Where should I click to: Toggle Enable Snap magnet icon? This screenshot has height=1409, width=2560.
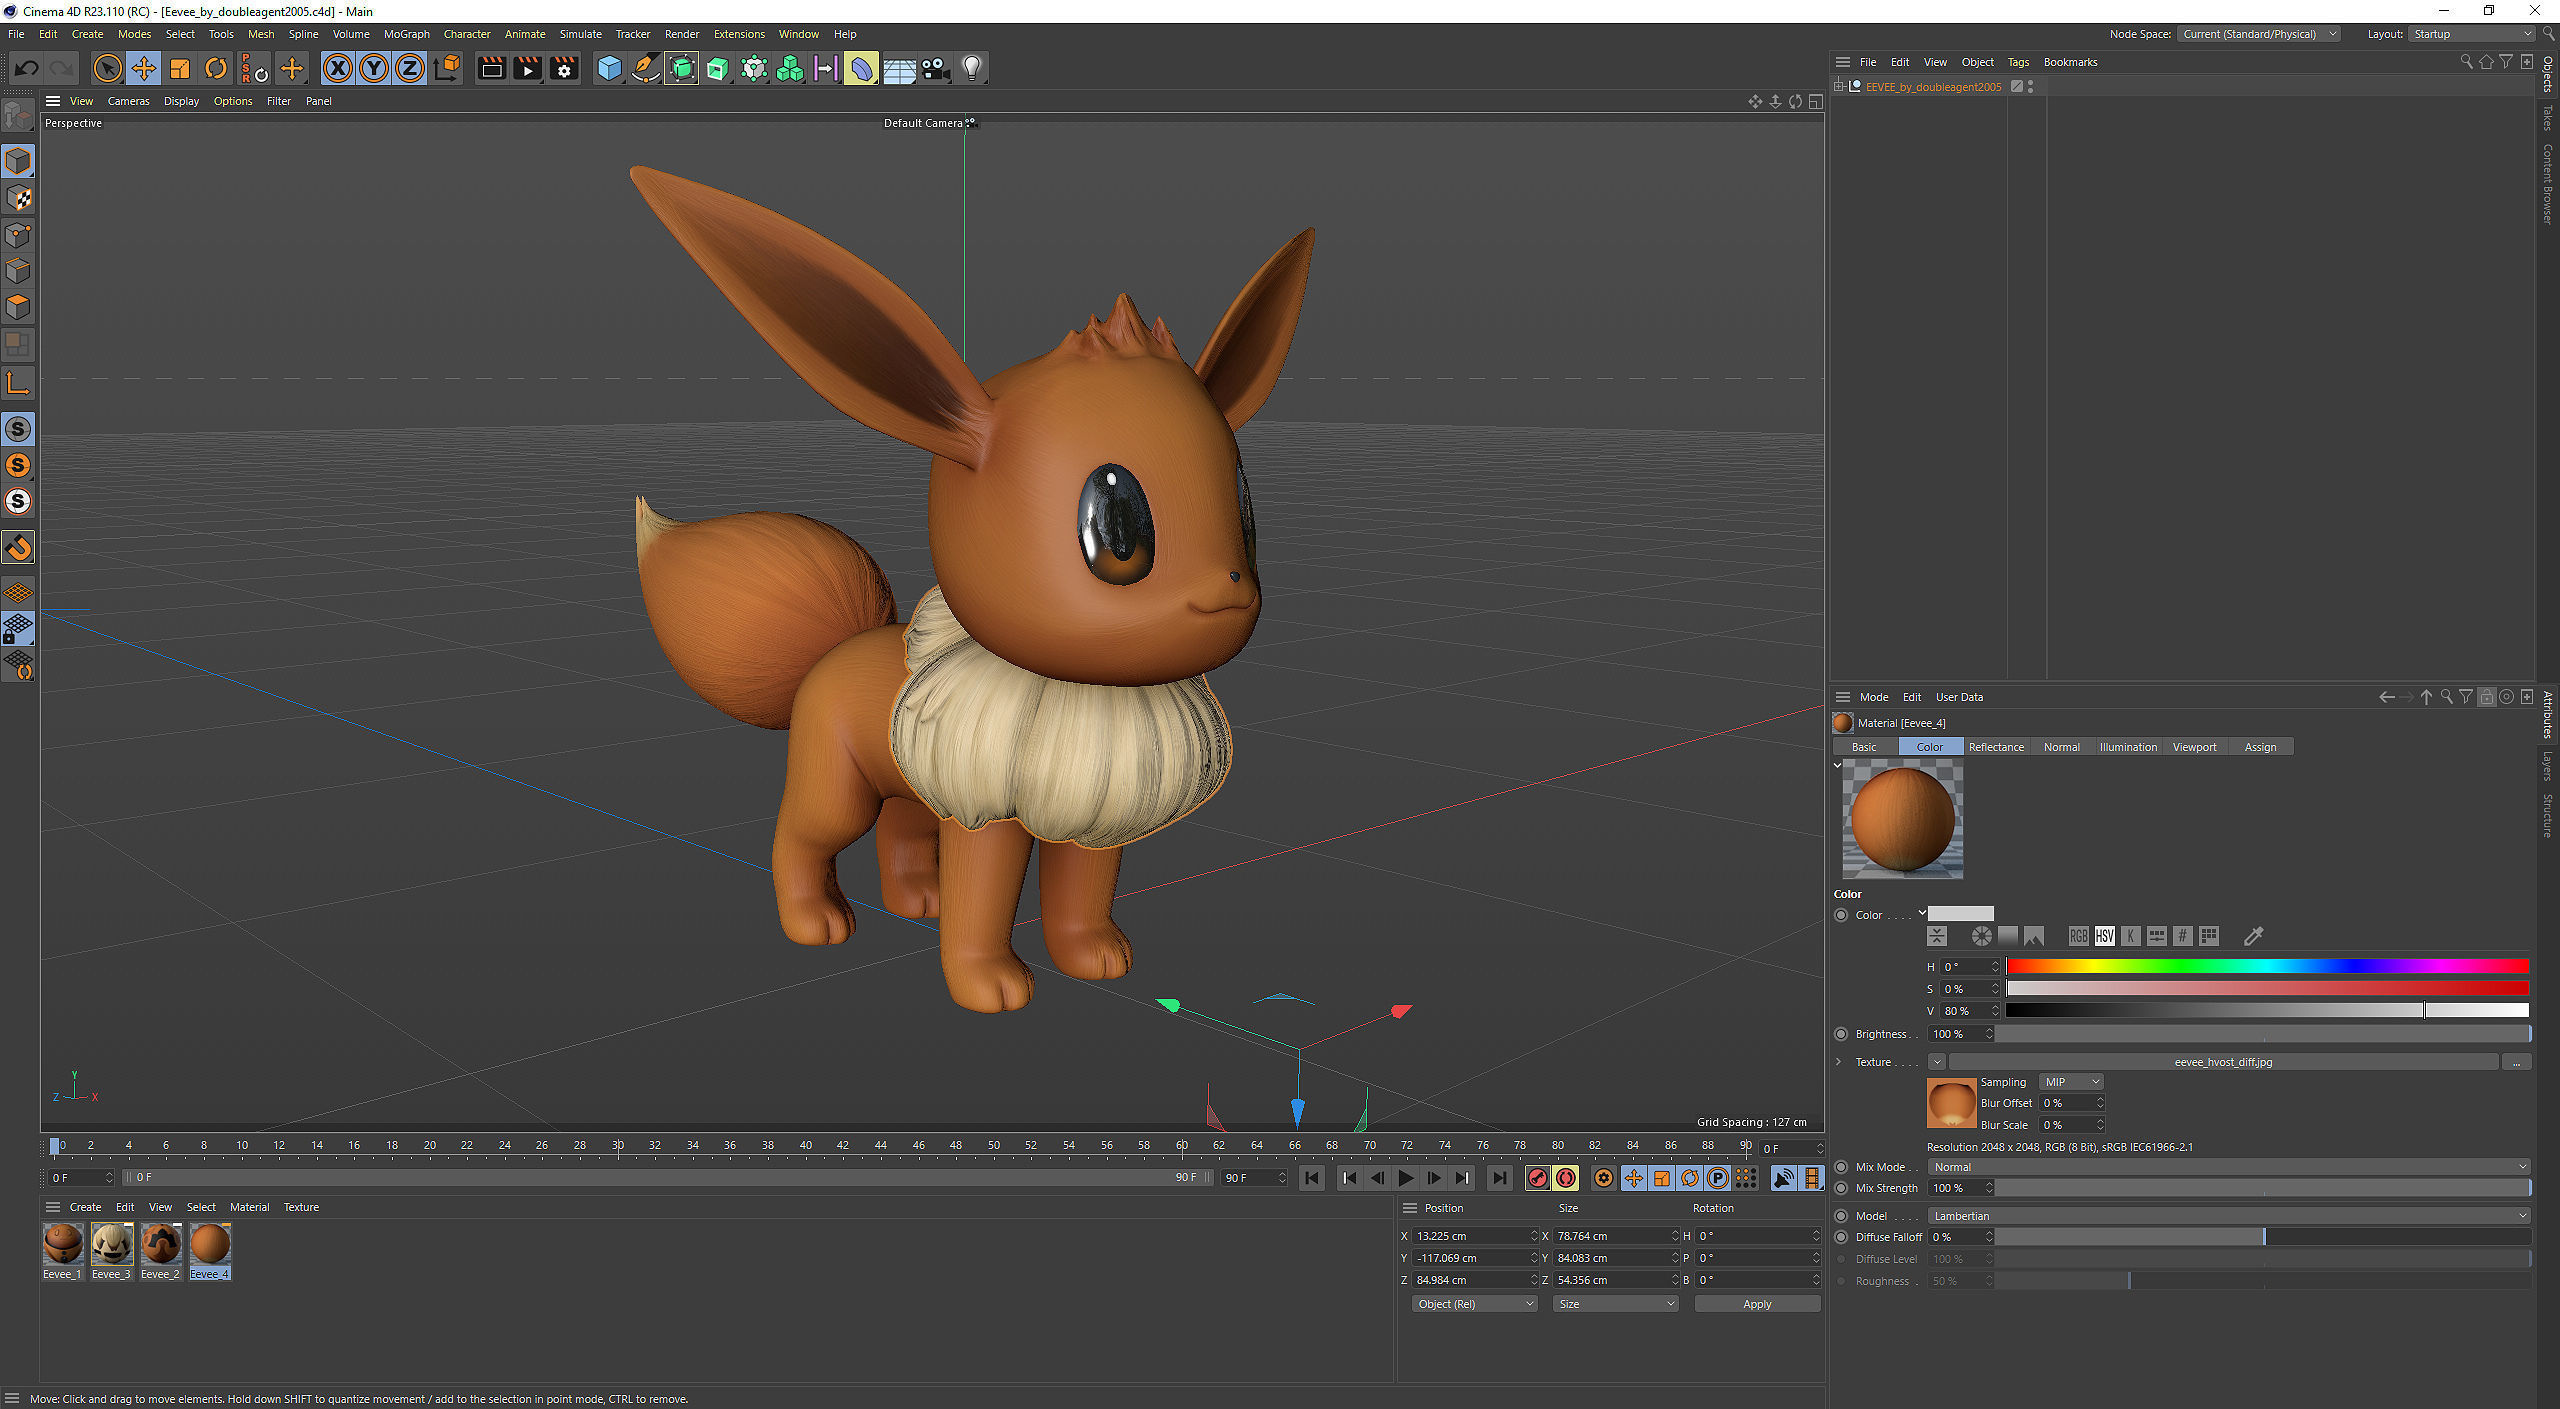[x=18, y=547]
